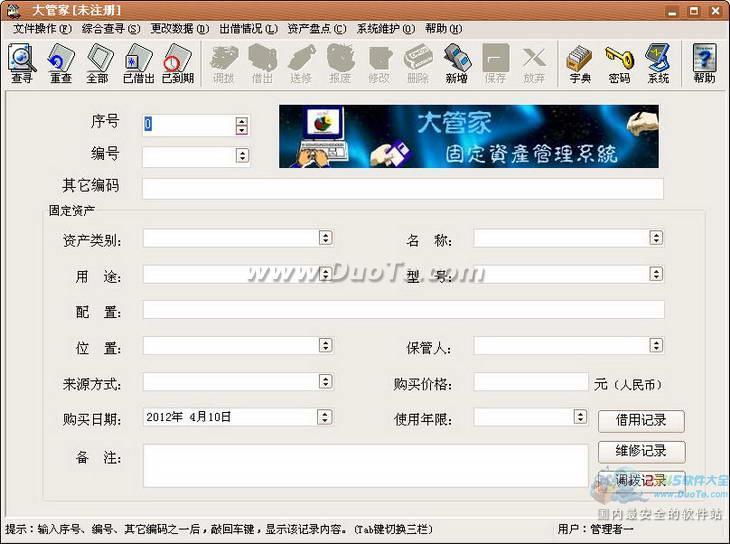This screenshot has width=730, height=544.
Task: Click the 保存 save toolbar icon
Action: pos(495,63)
